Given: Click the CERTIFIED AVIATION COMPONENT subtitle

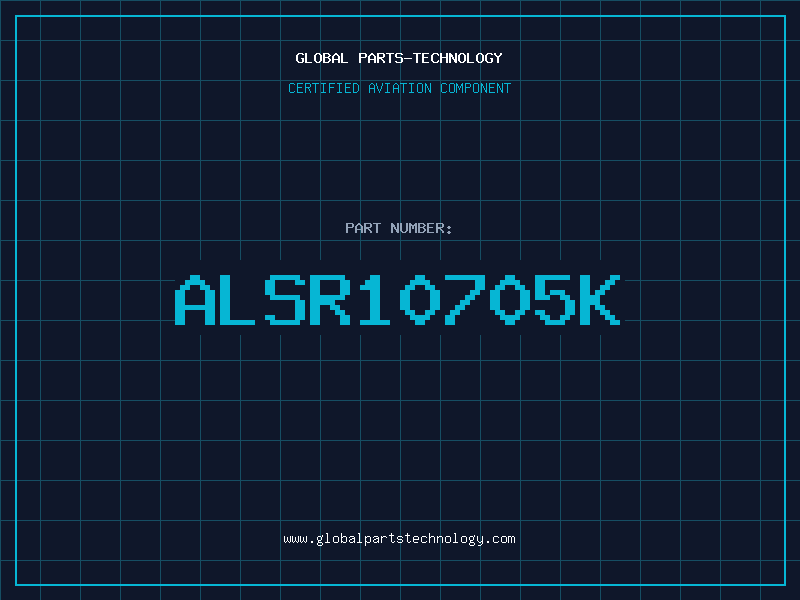Looking at the screenshot, I should (399, 88).
